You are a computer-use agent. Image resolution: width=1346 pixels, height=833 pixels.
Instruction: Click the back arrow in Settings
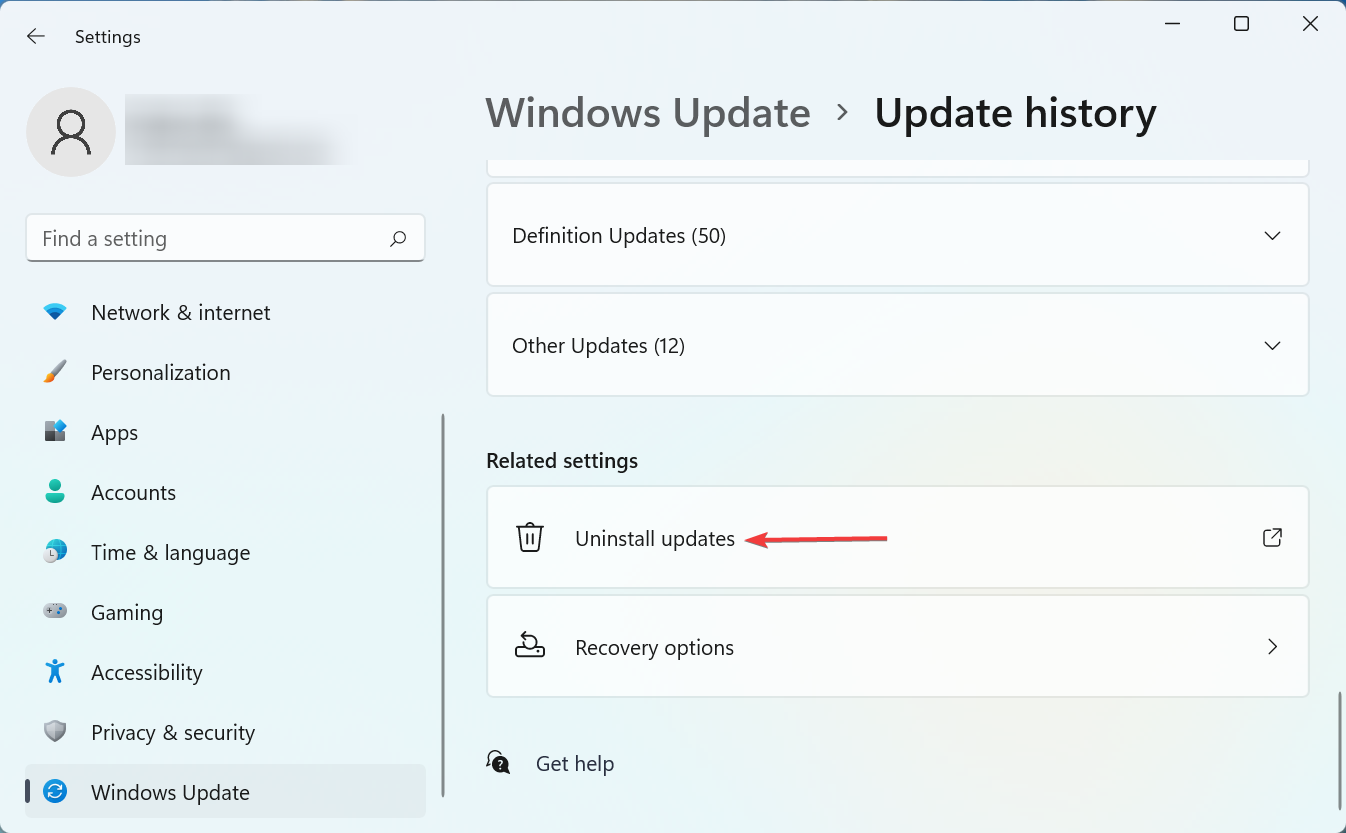[36, 37]
